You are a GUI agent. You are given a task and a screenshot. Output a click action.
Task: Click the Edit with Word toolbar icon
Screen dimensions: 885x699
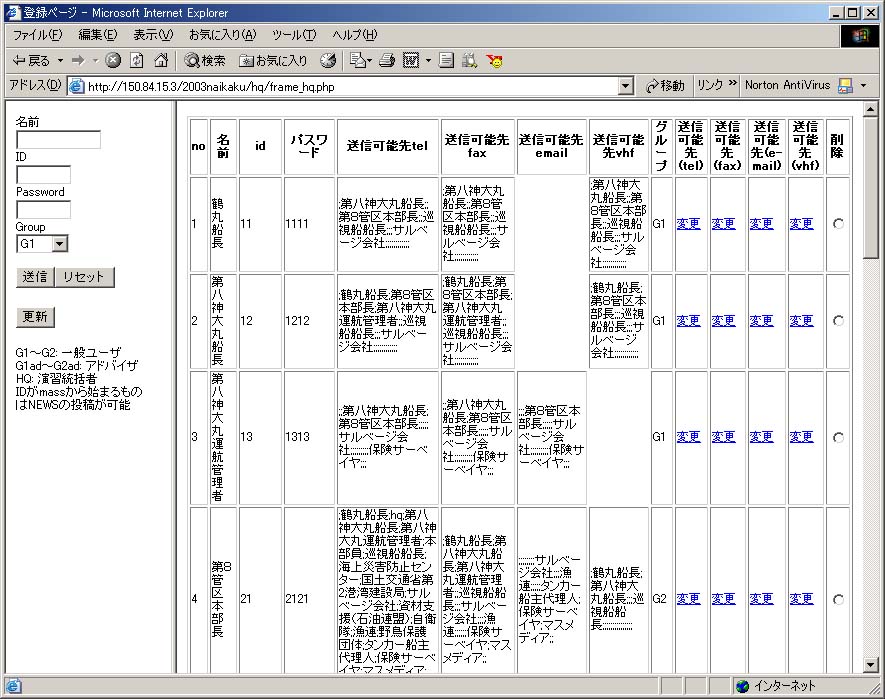411,60
